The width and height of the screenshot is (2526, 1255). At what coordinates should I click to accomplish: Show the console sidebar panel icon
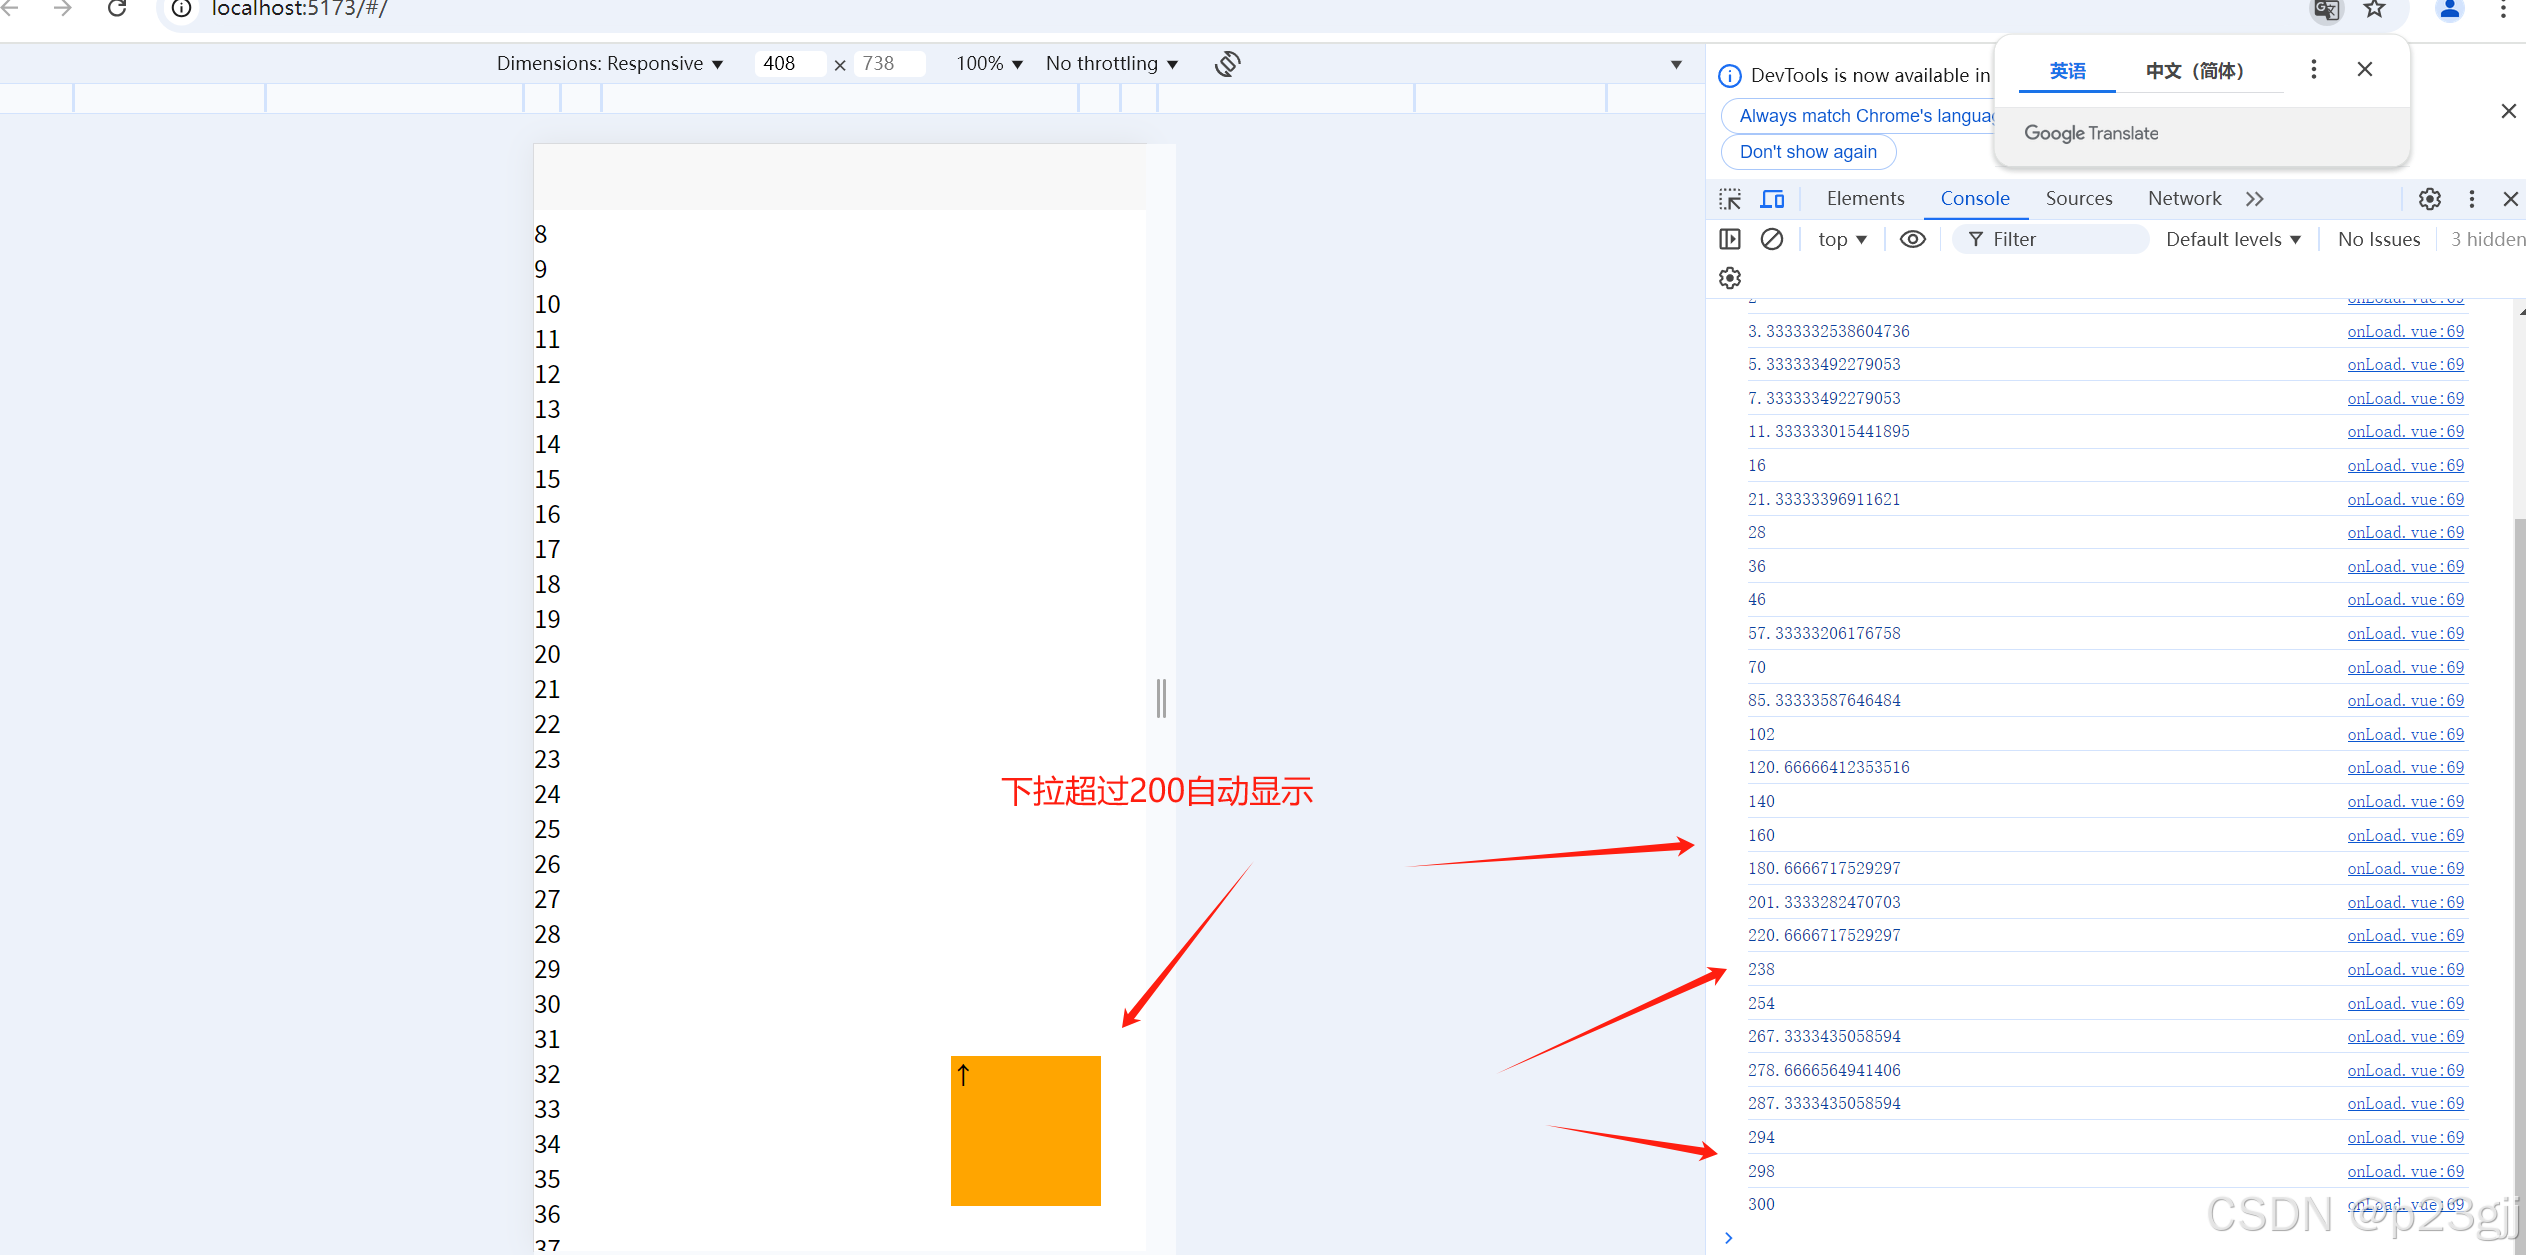point(1730,239)
